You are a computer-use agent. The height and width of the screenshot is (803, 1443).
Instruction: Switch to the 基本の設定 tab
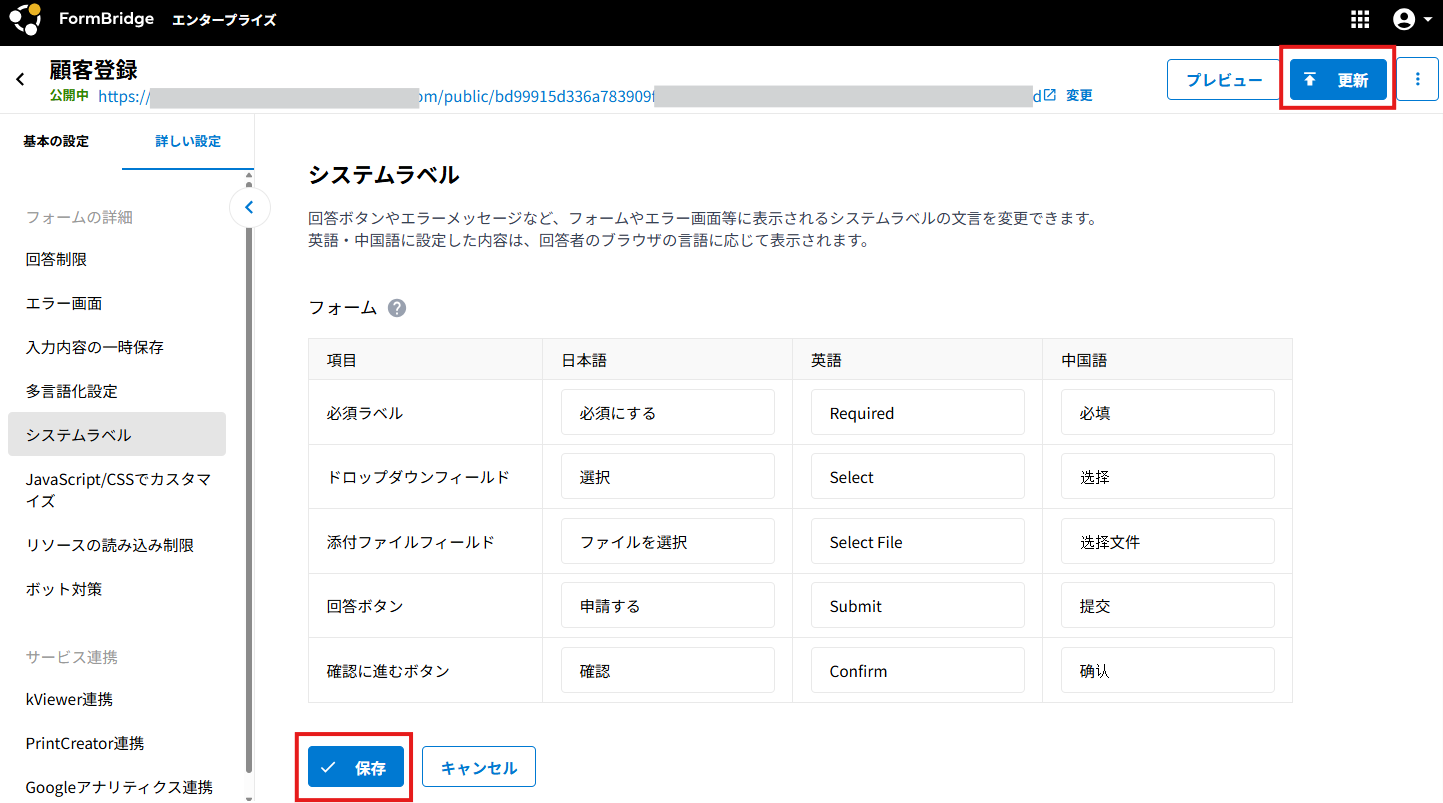[56, 142]
